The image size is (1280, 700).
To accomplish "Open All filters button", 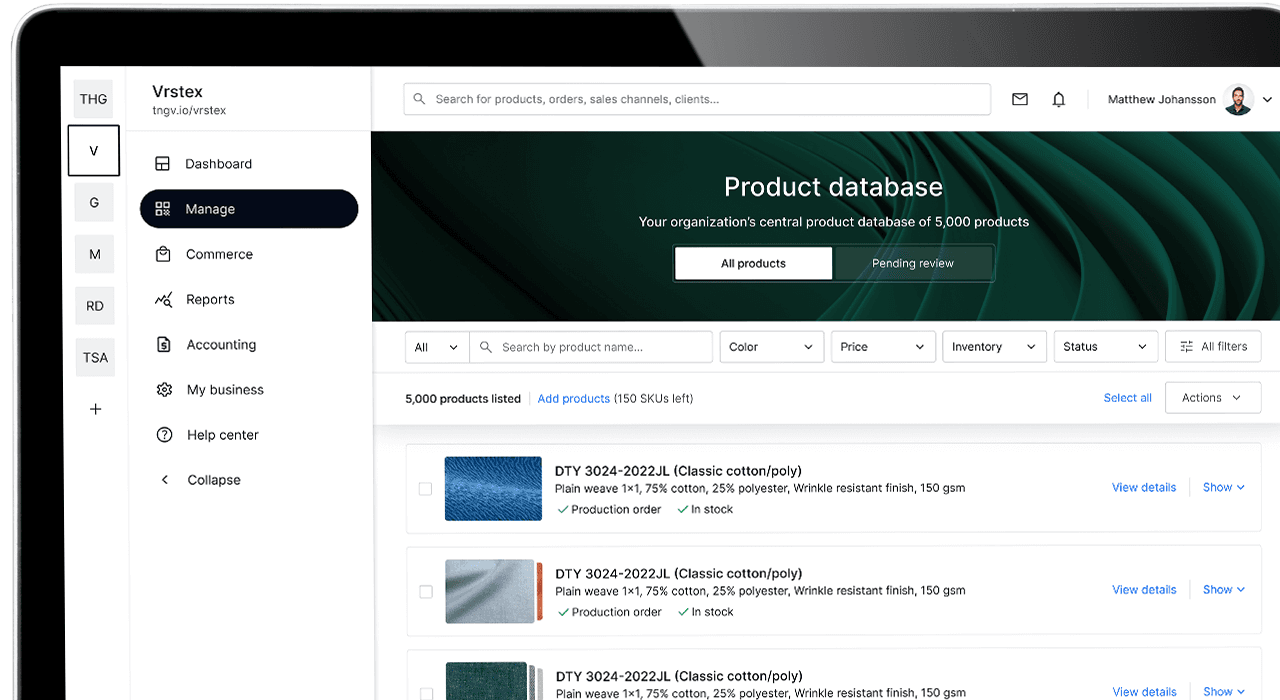I will pos(1213,347).
